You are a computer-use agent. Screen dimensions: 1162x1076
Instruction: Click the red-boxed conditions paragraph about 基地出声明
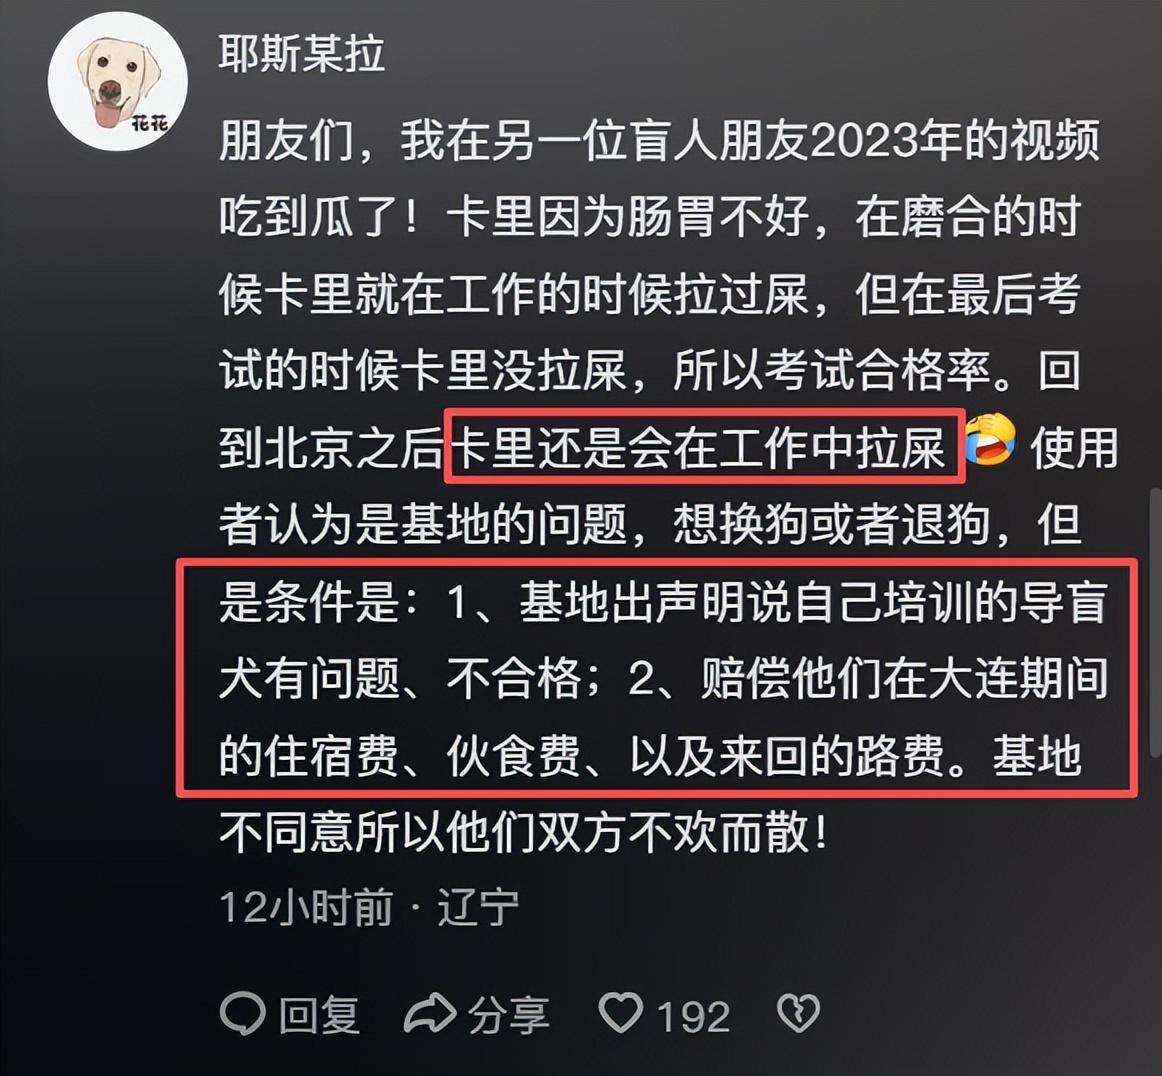click(657, 678)
